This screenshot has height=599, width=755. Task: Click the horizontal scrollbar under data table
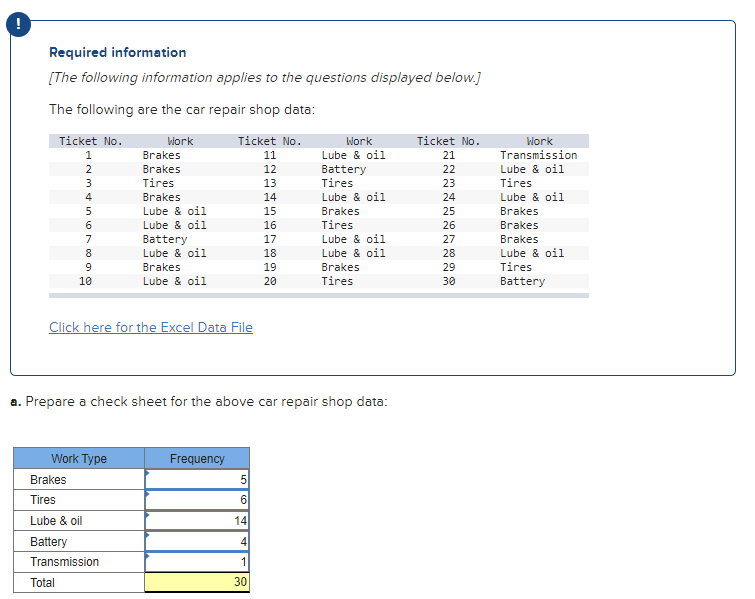pos(319,296)
